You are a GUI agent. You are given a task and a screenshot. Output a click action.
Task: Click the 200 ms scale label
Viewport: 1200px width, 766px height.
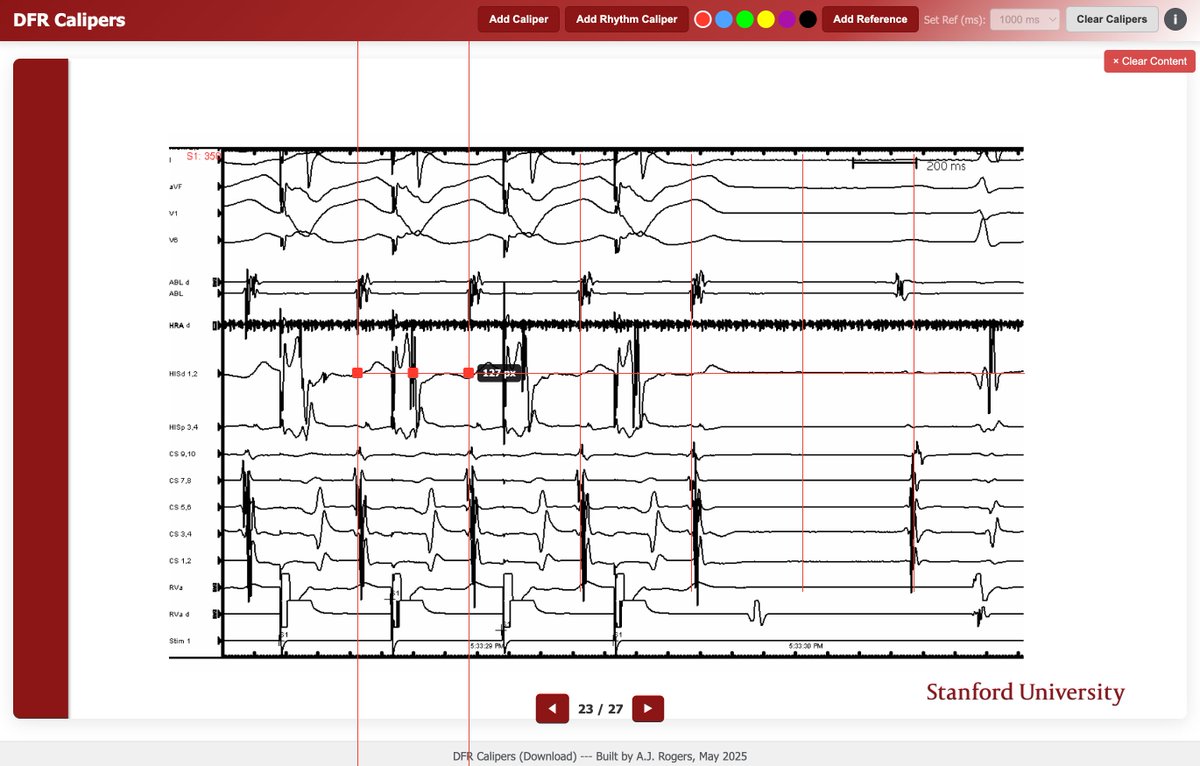point(946,166)
